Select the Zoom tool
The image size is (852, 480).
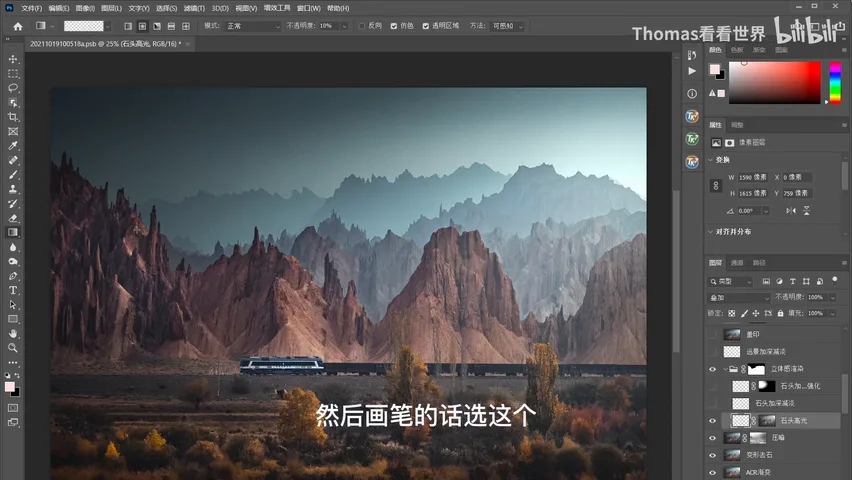coord(13,348)
